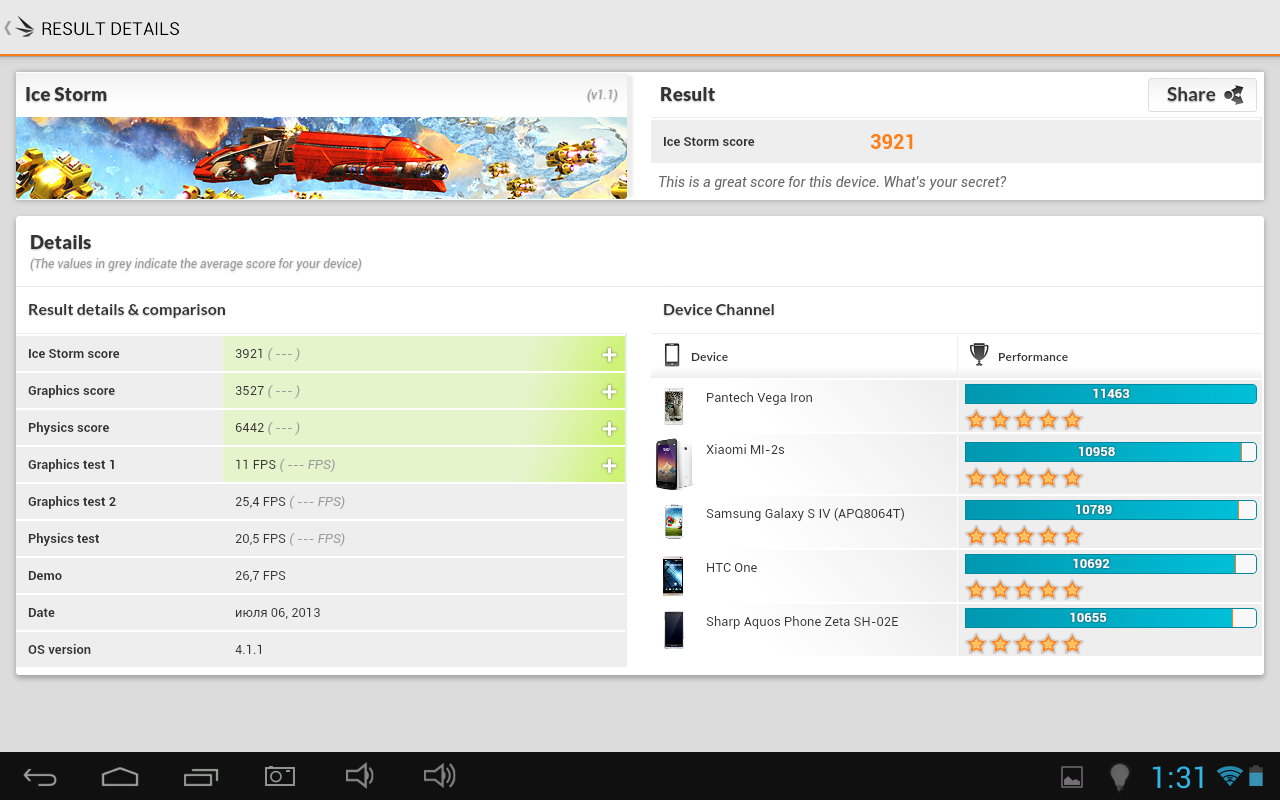Screen dimensions: 1280x800
Task: Tap the Share button
Action: click(x=1202, y=95)
